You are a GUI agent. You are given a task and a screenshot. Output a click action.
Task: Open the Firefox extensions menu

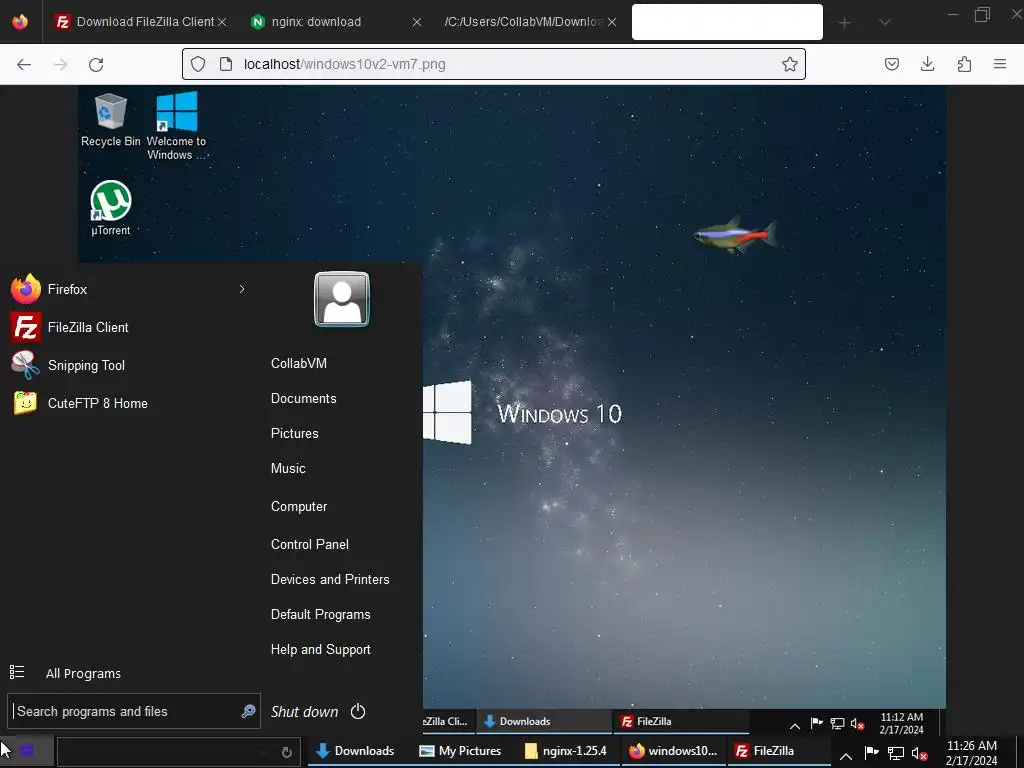(964, 64)
